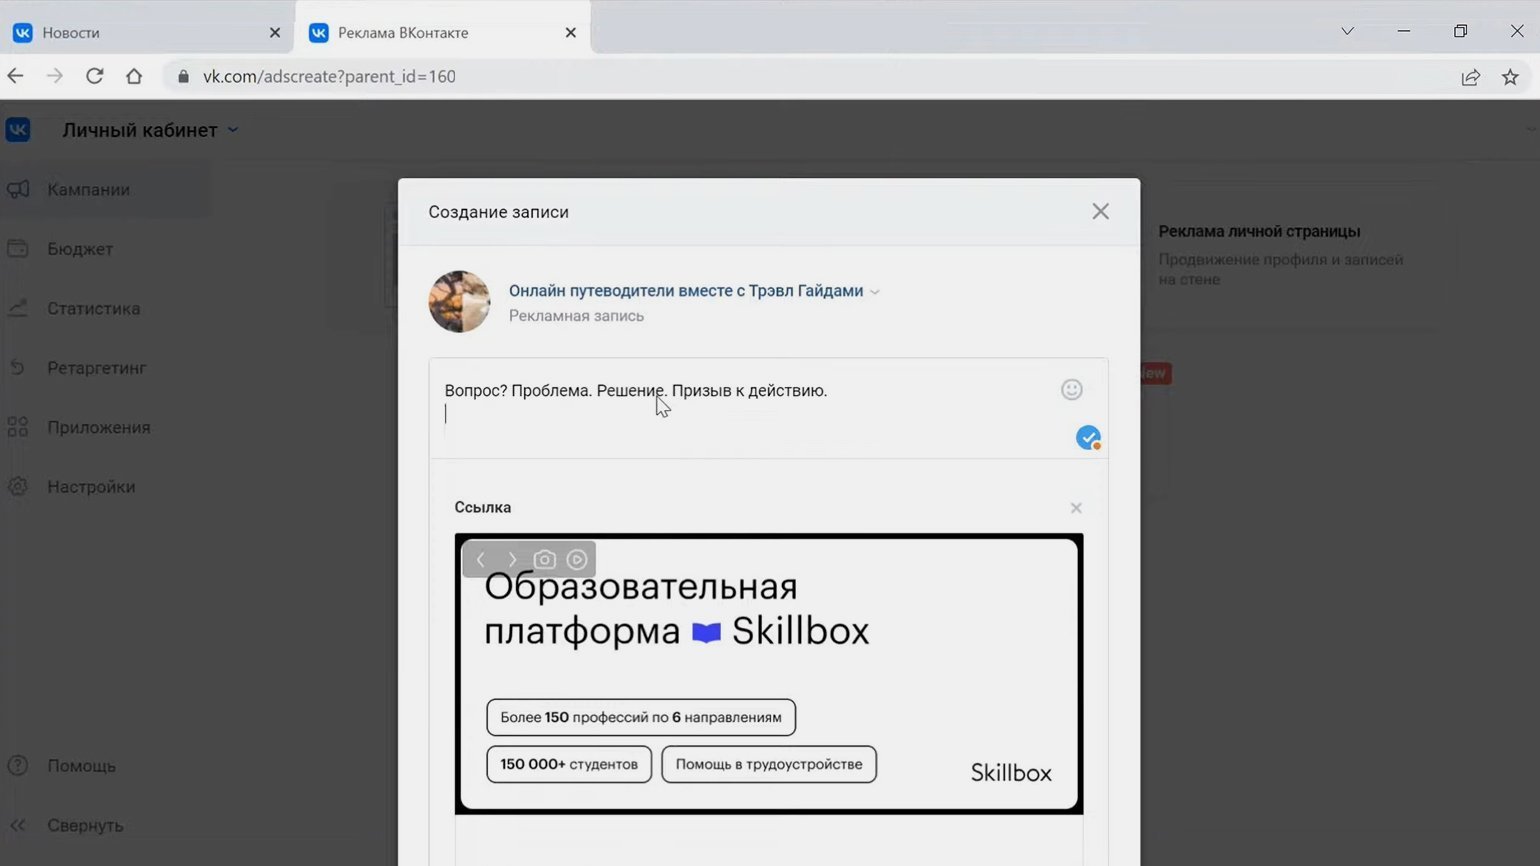The width and height of the screenshot is (1540, 866).
Task: Open browser tab search chevron
Action: click(1347, 32)
